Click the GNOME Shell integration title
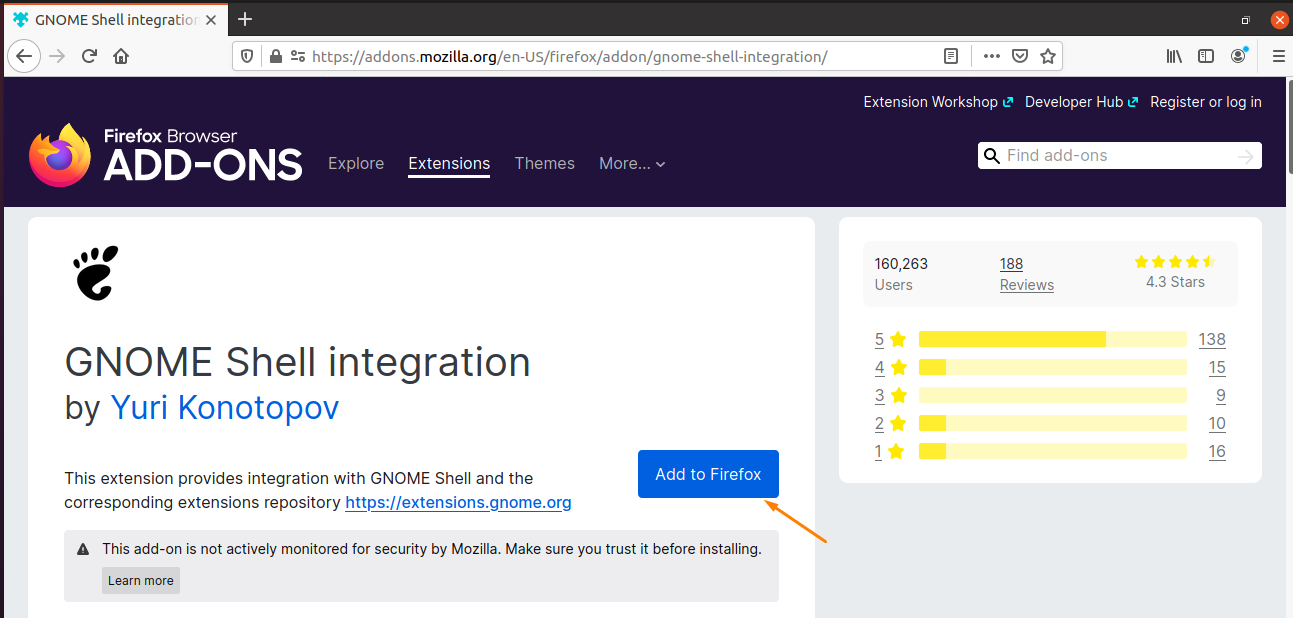 tap(297, 362)
